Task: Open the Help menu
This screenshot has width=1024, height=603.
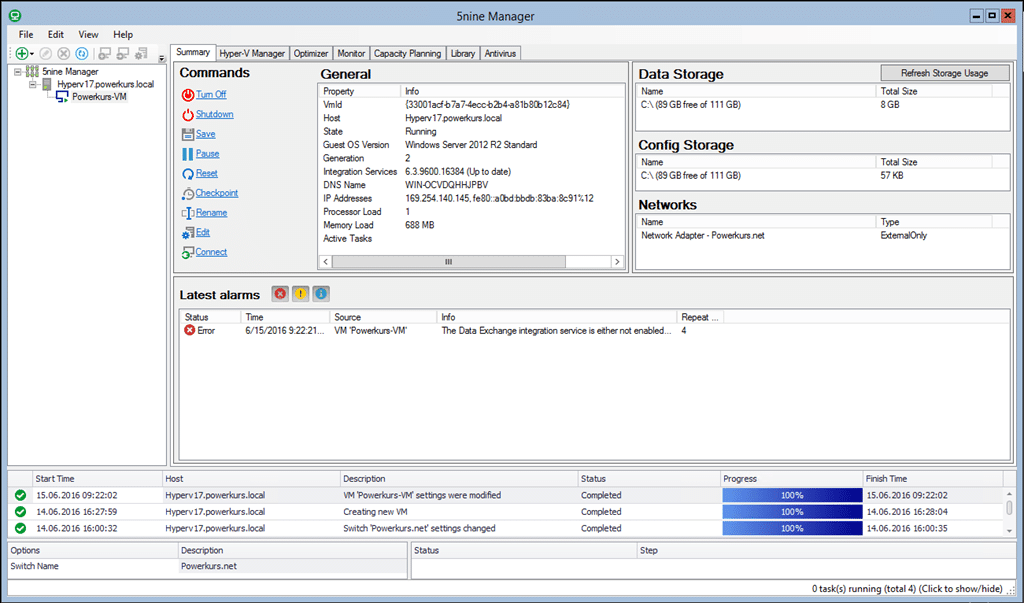Action: click(123, 35)
